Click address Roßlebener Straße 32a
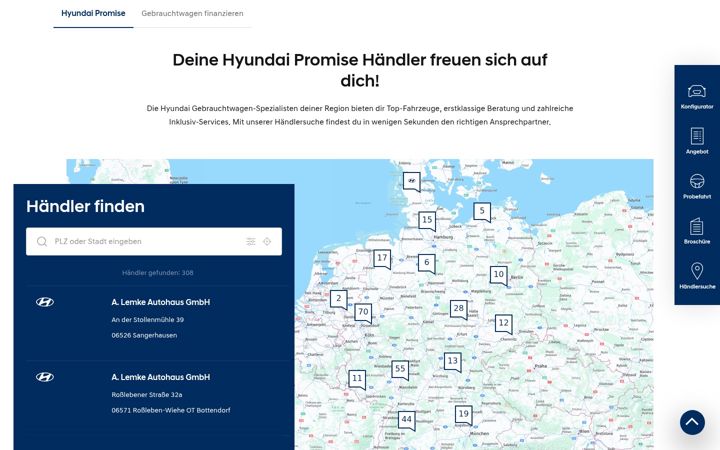Image resolution: width=720 pixels, height=450 pixels. [x=147, y=394]
